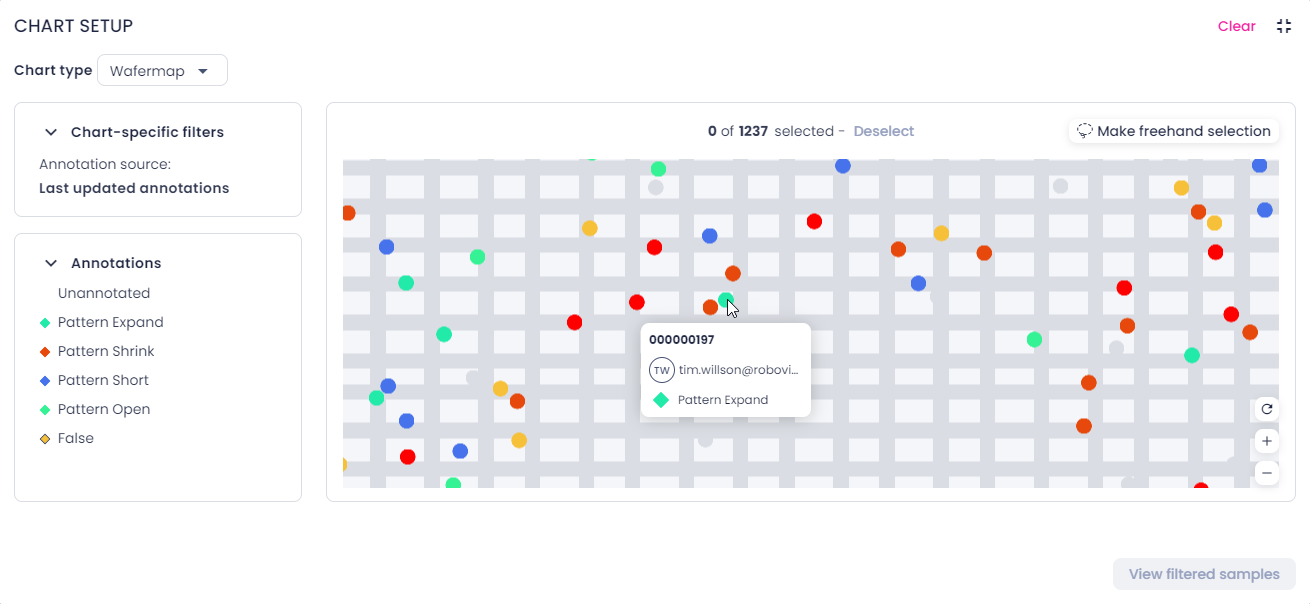Click the reset view refresh icon
Viewport: 1310px width, 604px height.
click(x=1267, y=409)
